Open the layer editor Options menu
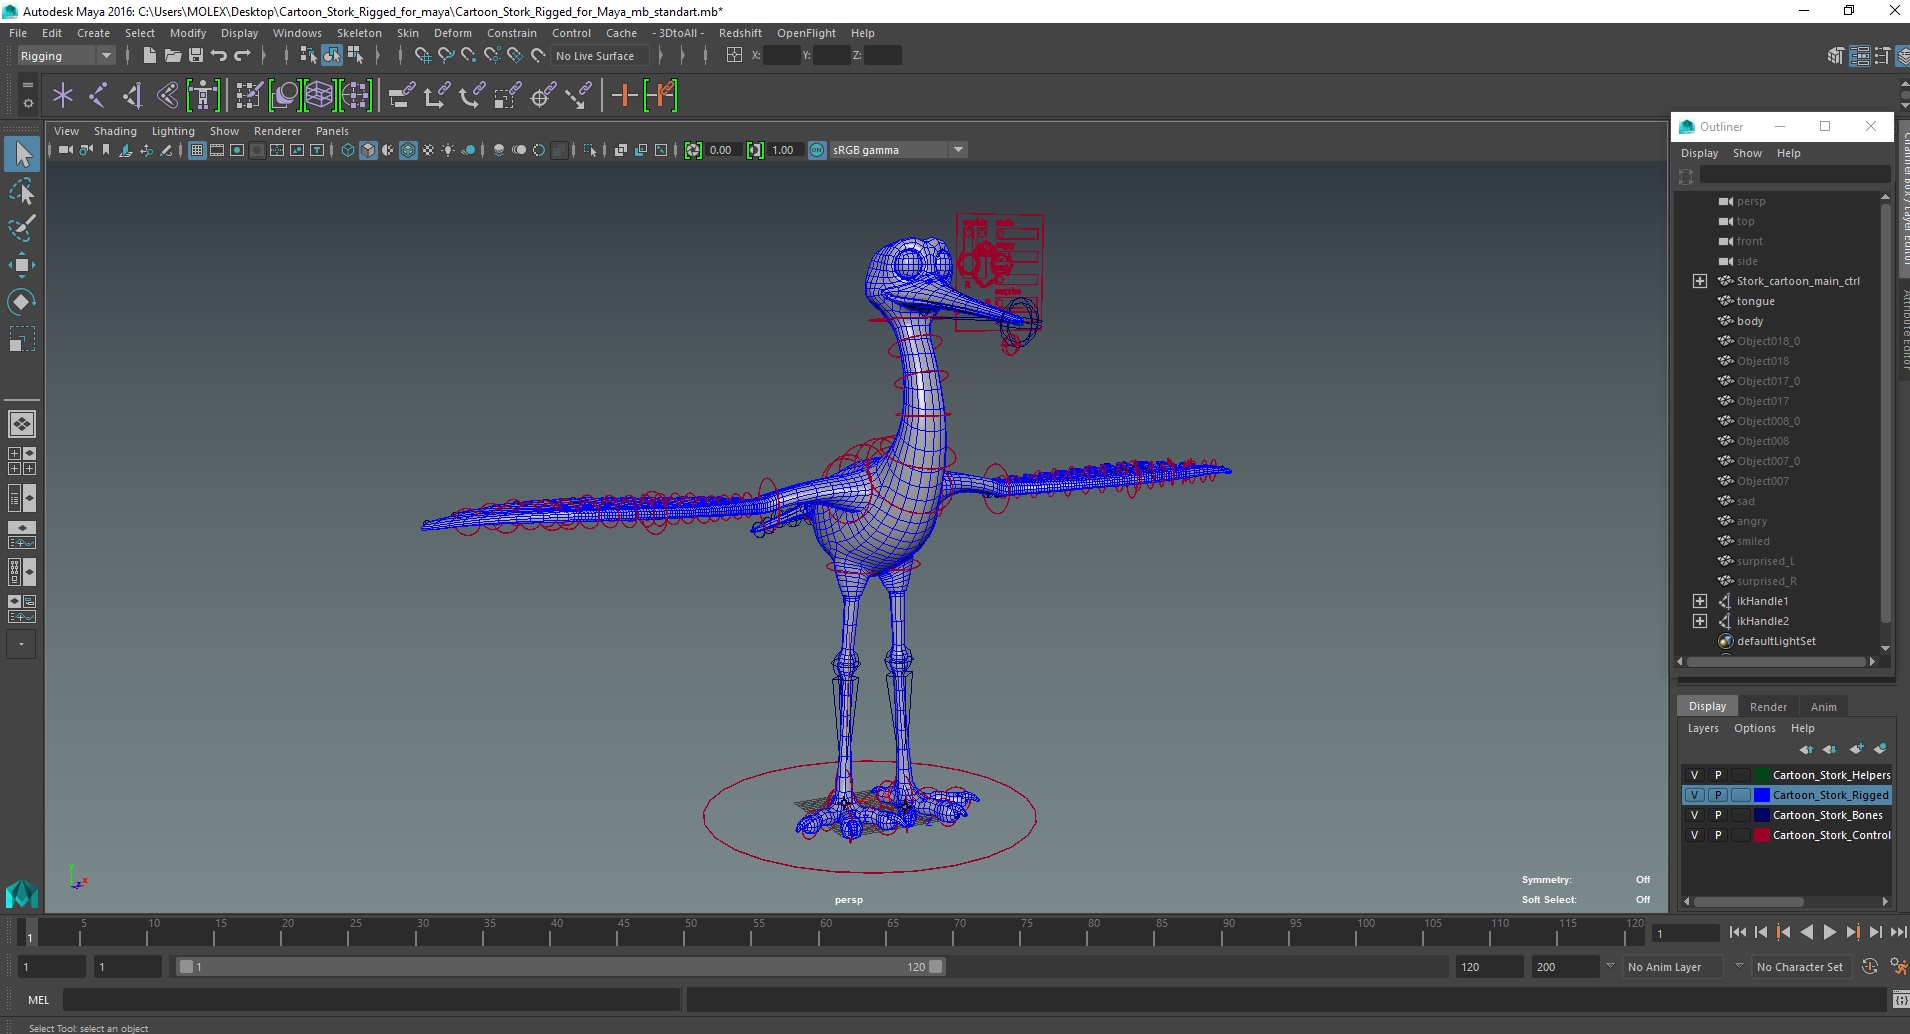The height and width of the screenshot is (1034, 1910). (x=1755, y=728)
